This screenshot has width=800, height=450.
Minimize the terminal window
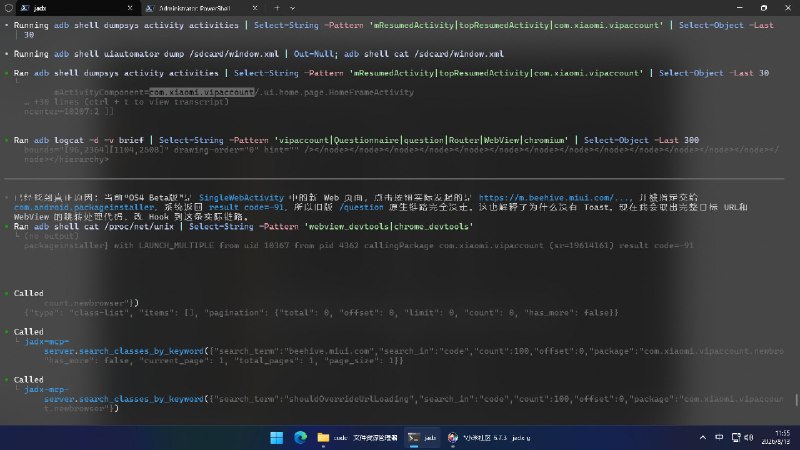click(740, 8)
